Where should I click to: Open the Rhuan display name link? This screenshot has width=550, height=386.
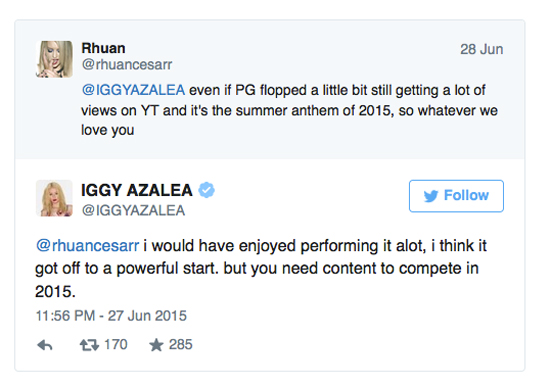pos(103,48)
